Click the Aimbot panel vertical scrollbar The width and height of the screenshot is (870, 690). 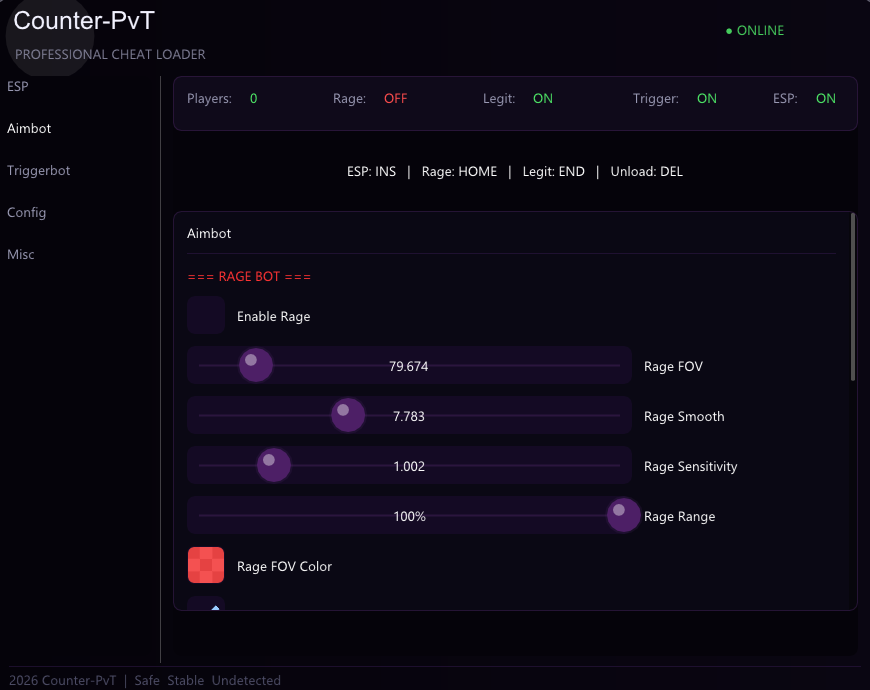(853, 297)
